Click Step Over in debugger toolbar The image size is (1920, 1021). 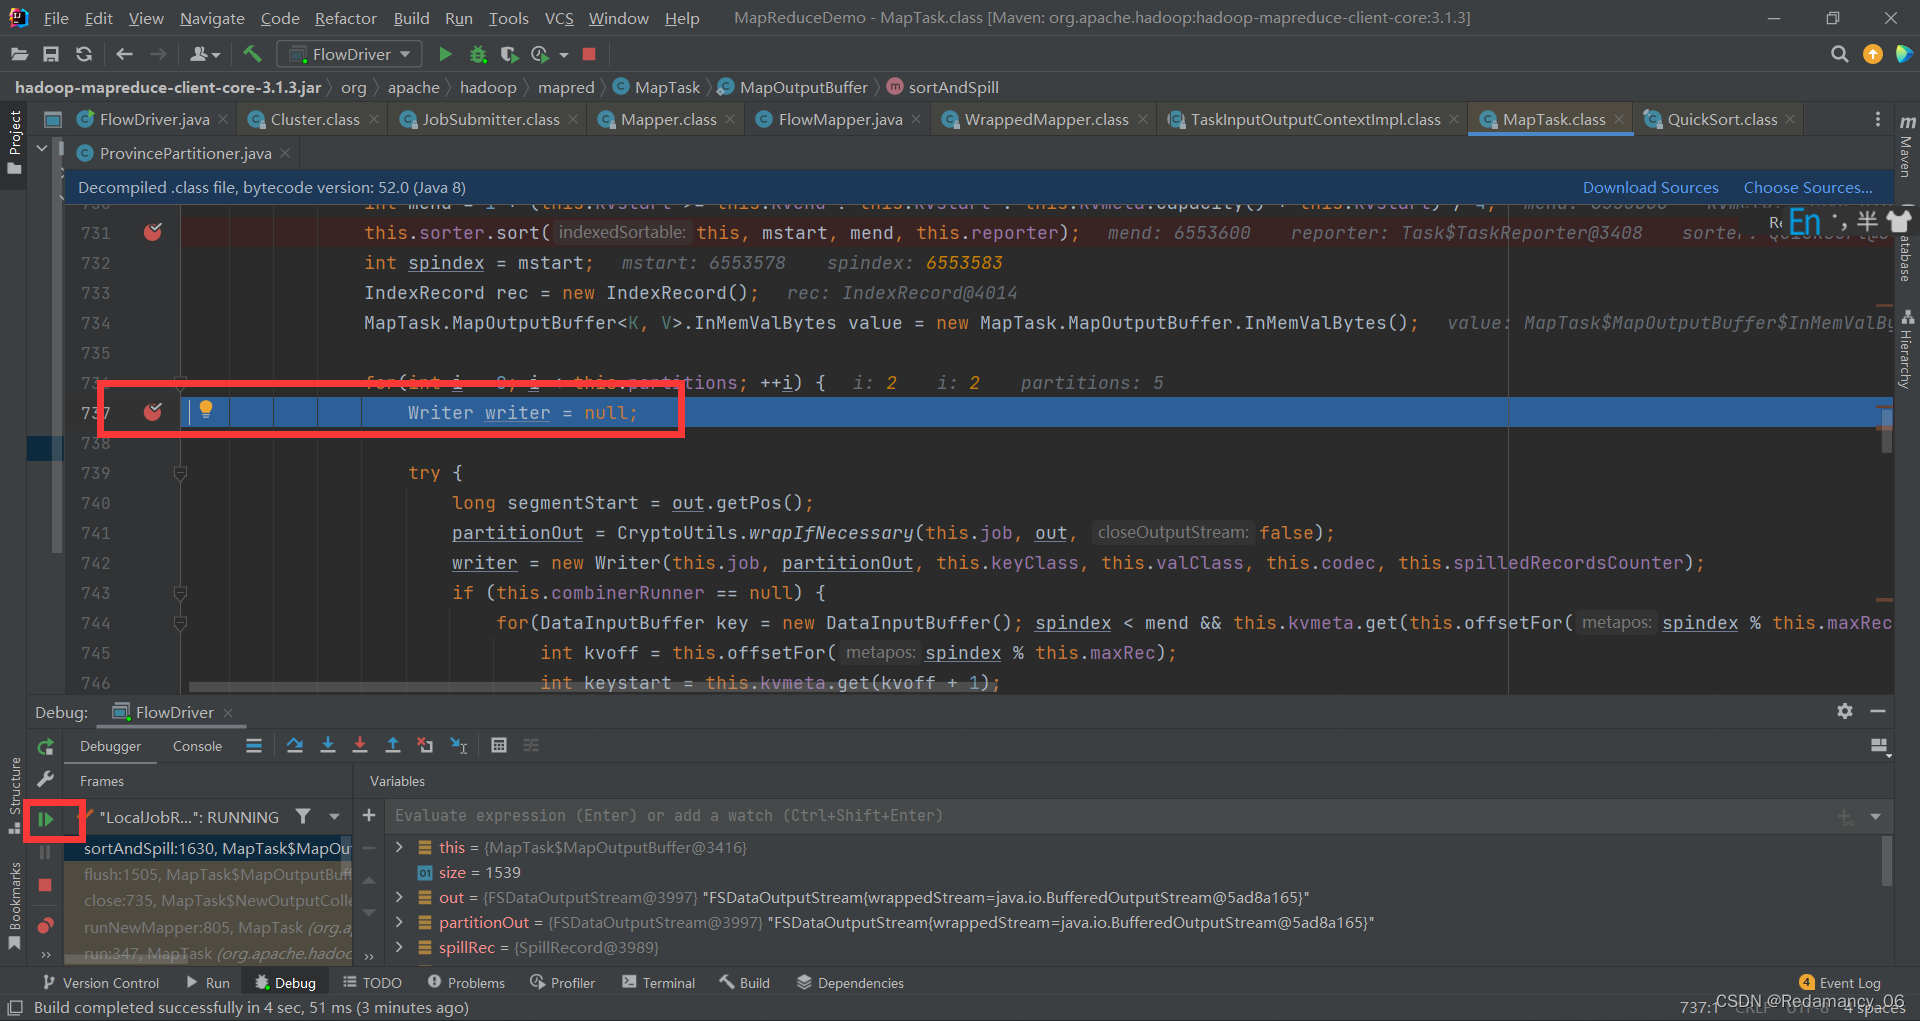[x=295, y=745]
